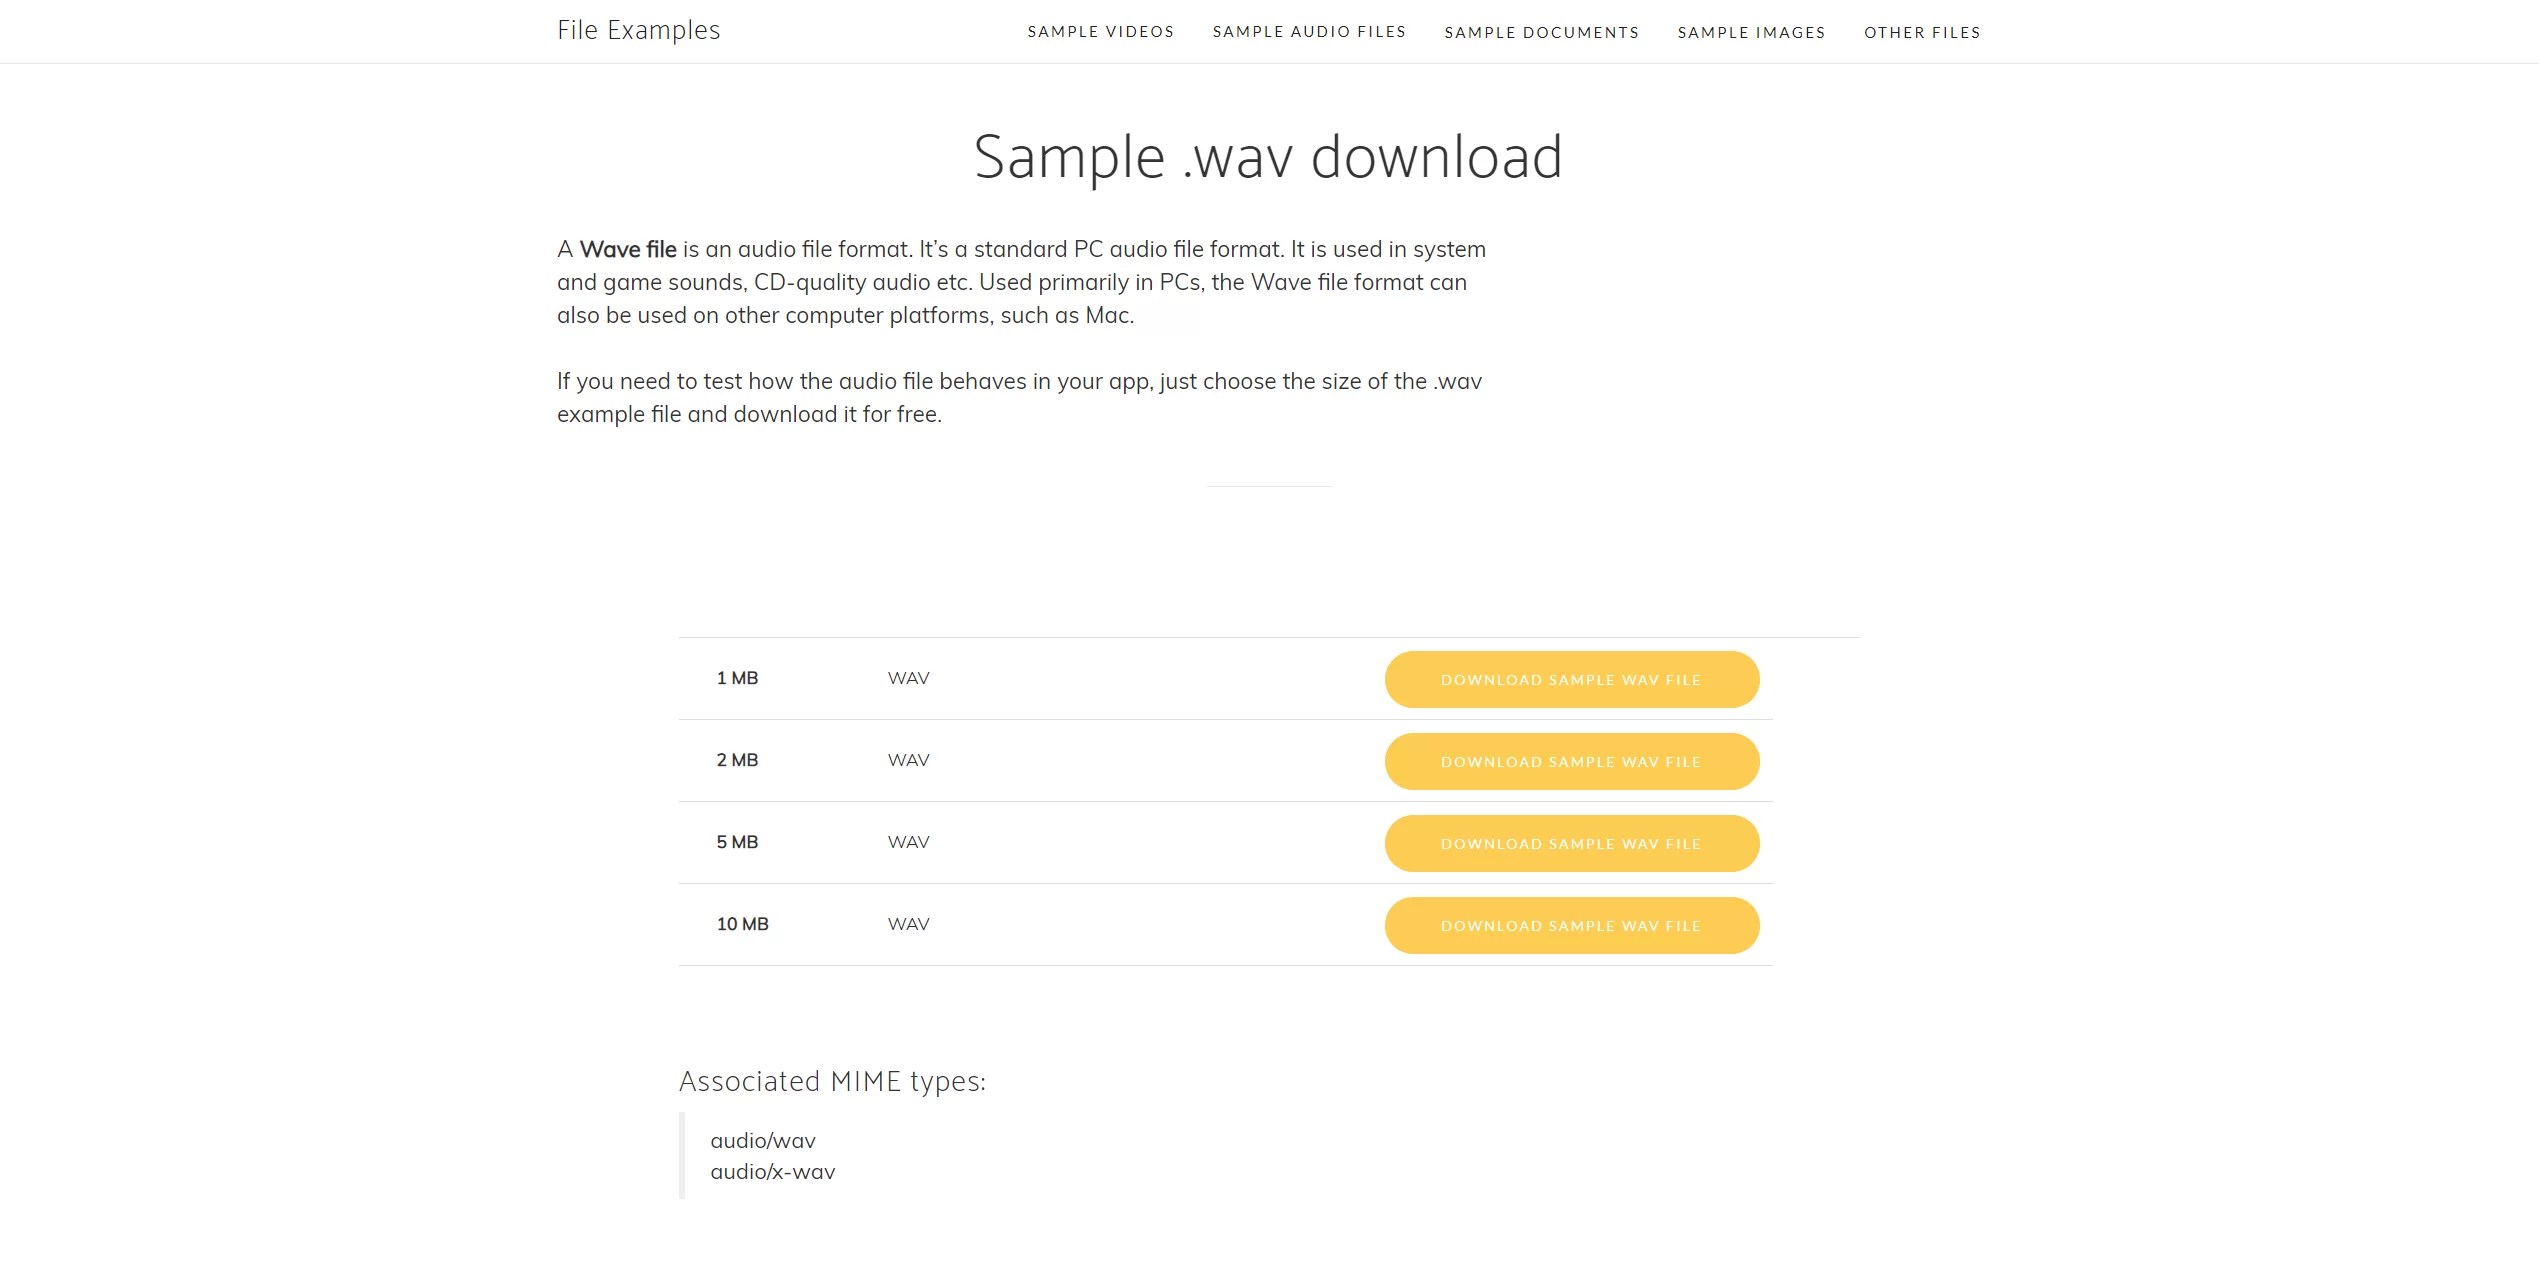Open the Sample Videos menu
This screenshot has width=2539, height=1262.
coord(1100,31)
